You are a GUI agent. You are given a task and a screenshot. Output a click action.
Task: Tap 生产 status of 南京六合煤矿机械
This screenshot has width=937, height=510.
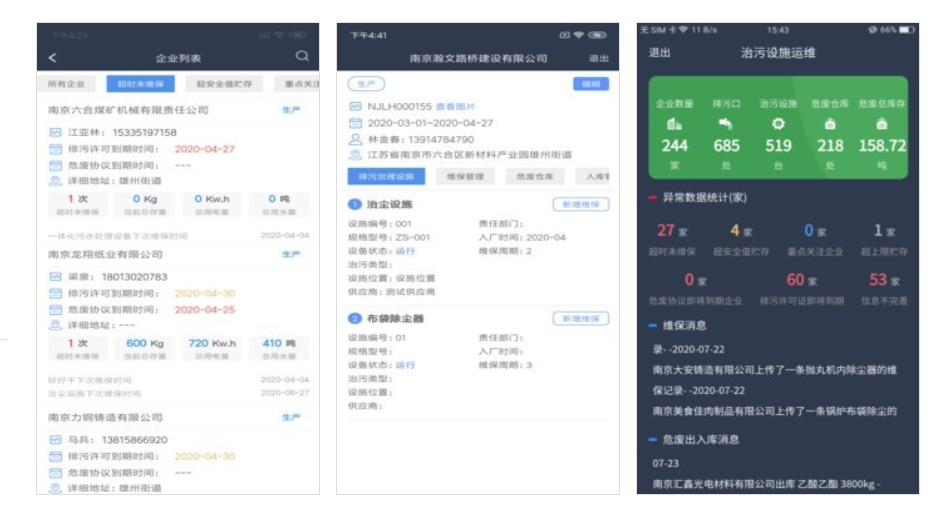click(x=291, y=110)
